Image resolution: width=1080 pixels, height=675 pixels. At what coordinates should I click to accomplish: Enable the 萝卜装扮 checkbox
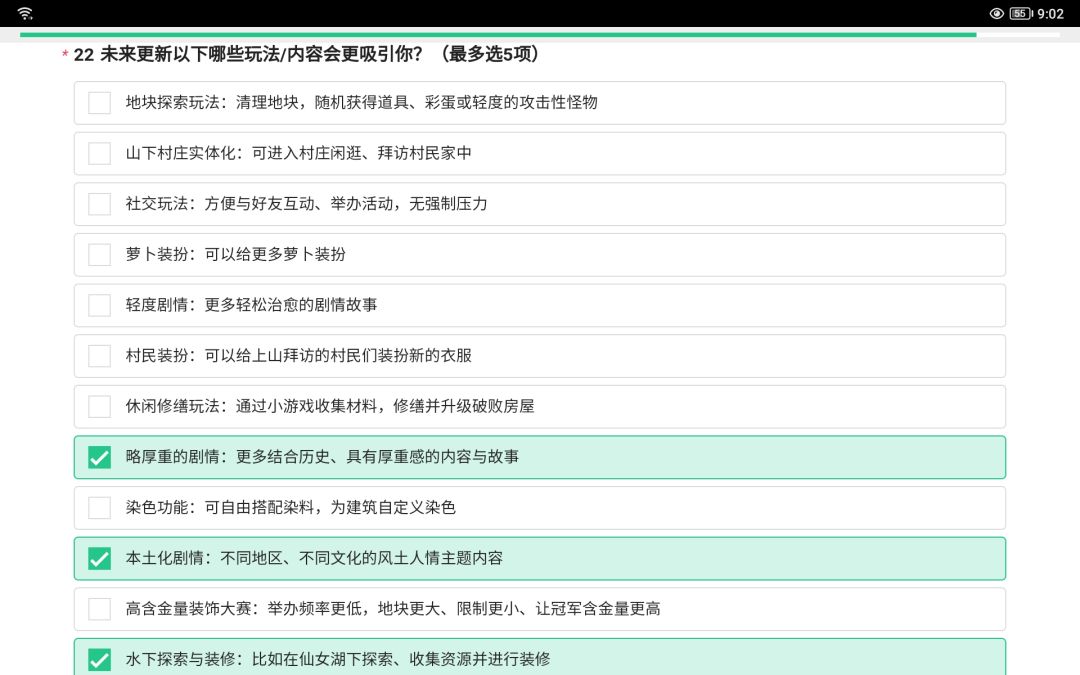pos(99,254)
